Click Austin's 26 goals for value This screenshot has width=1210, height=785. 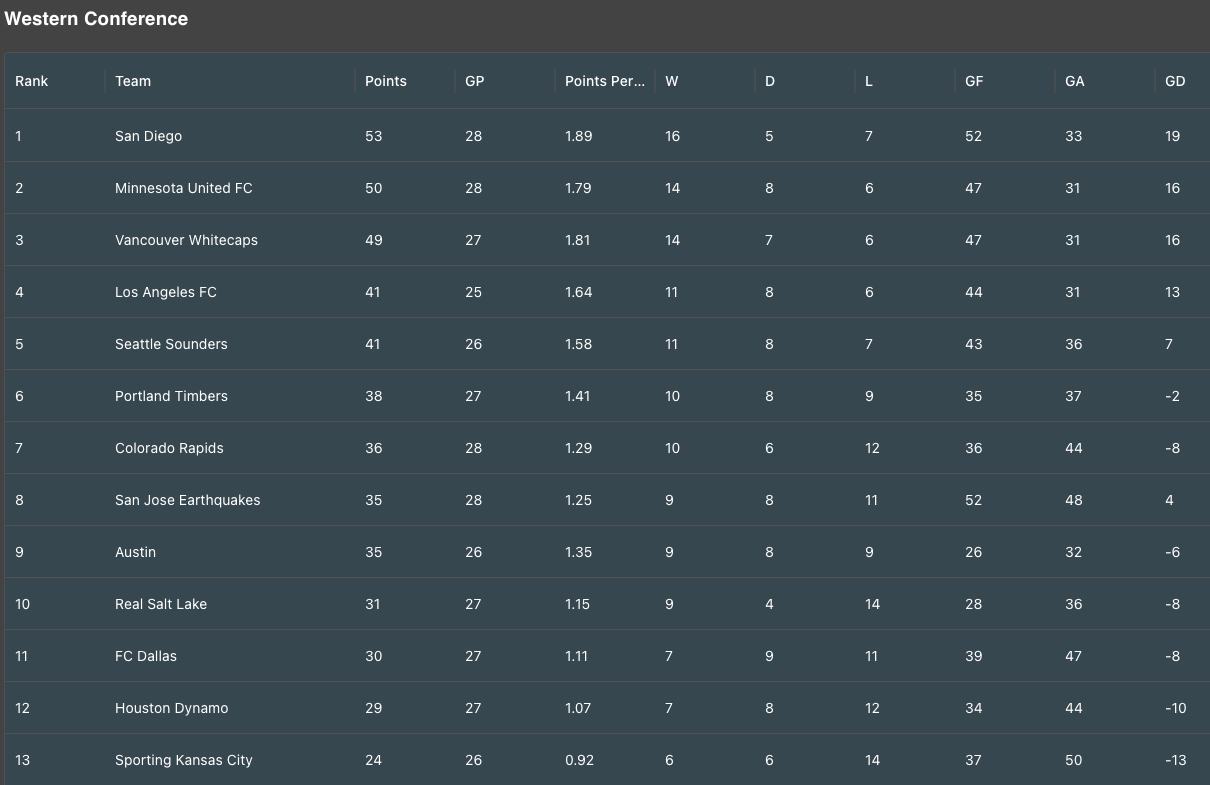pyautogui.click(x=974, y=552)
